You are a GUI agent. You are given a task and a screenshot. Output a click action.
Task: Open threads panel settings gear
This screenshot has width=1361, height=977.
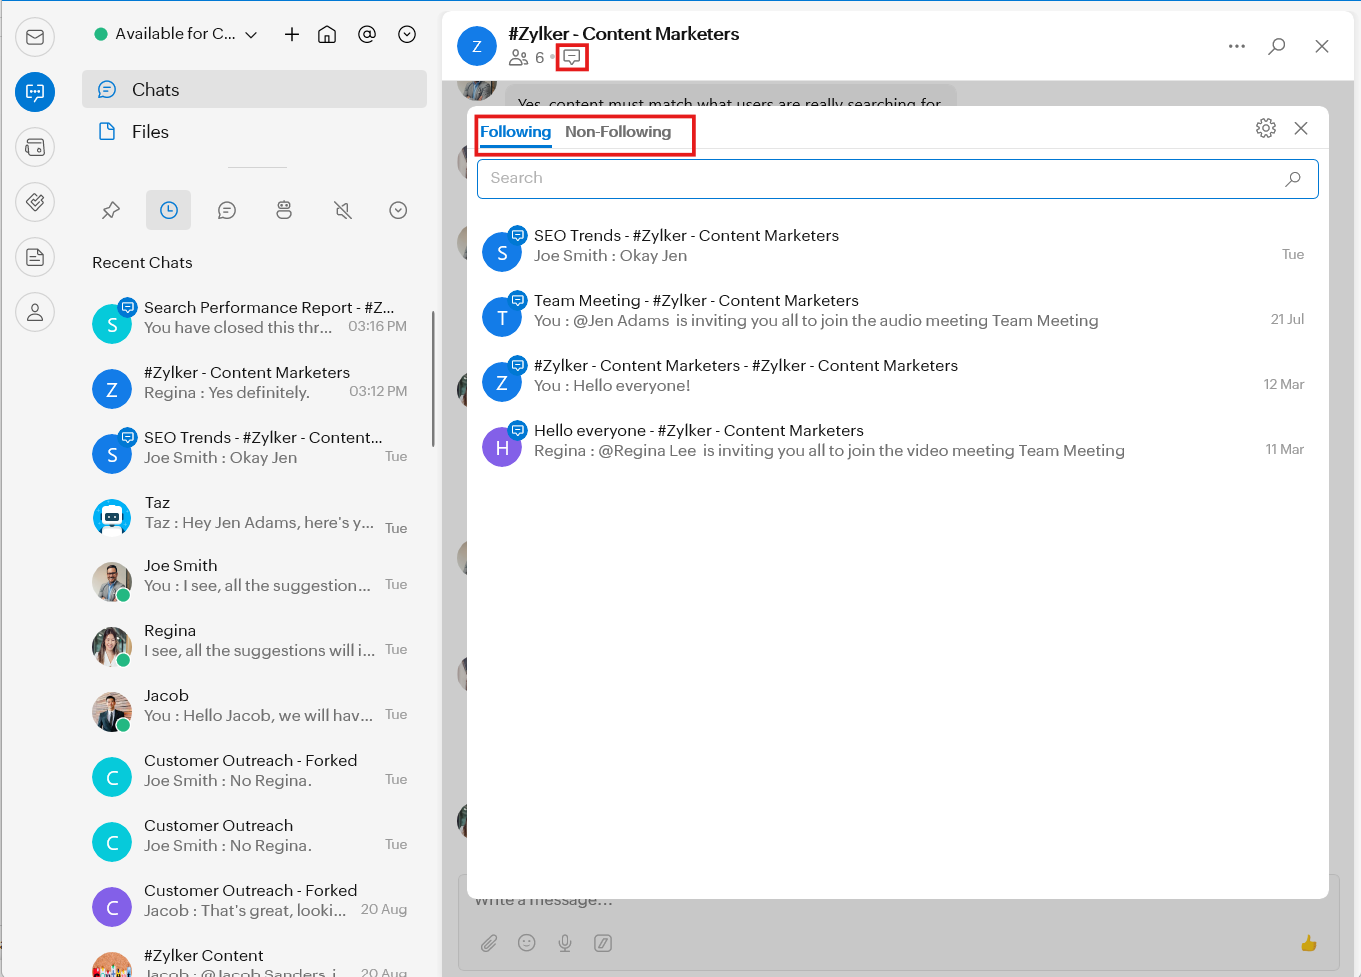(1266, 128)
